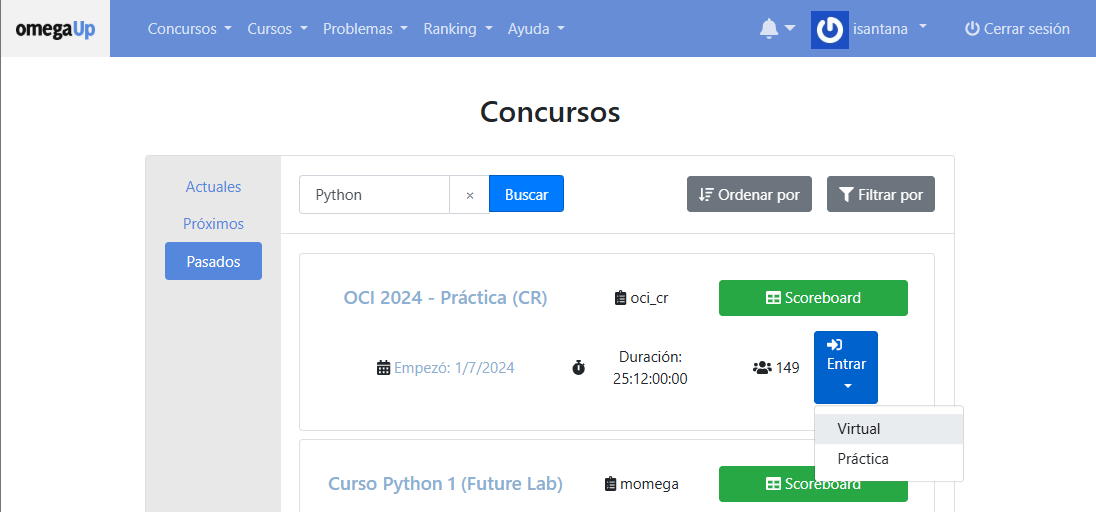Select Virtual from the Entrar menu
This screenshot has width=1096, height=512.
[889, 429]
